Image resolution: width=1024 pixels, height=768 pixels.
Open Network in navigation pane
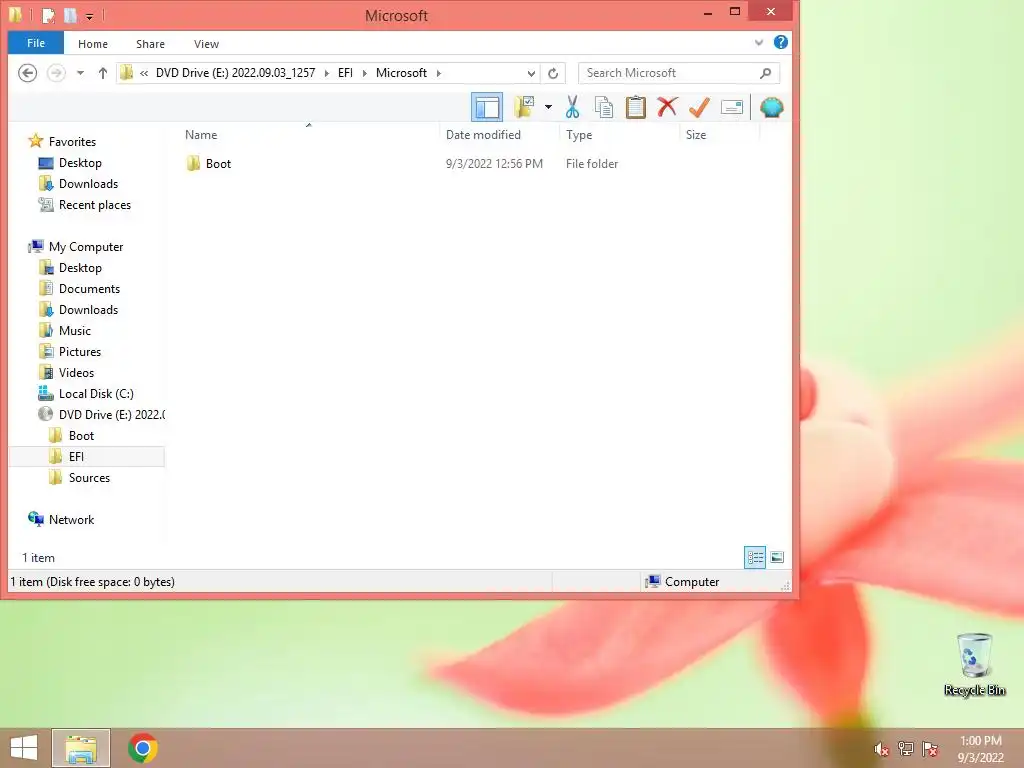[x=71, y=519]
